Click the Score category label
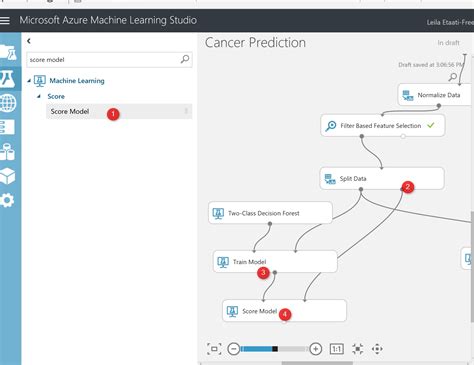474x365 pixels. point(56,96)
